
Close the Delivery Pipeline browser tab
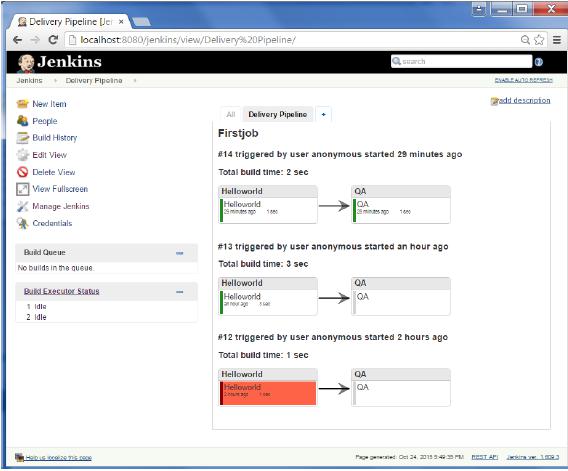click(121, 22)
